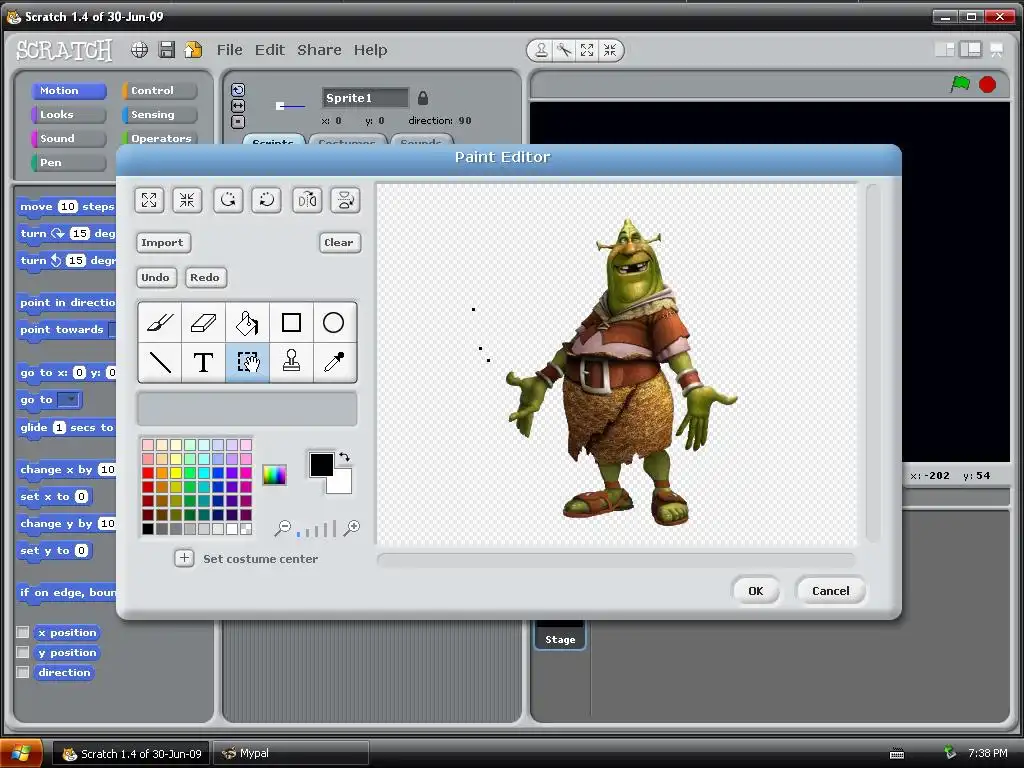This screenshot has height=768, width=1024.
Task: Zoom out the paint canvas
Action: tap(283, 528)
